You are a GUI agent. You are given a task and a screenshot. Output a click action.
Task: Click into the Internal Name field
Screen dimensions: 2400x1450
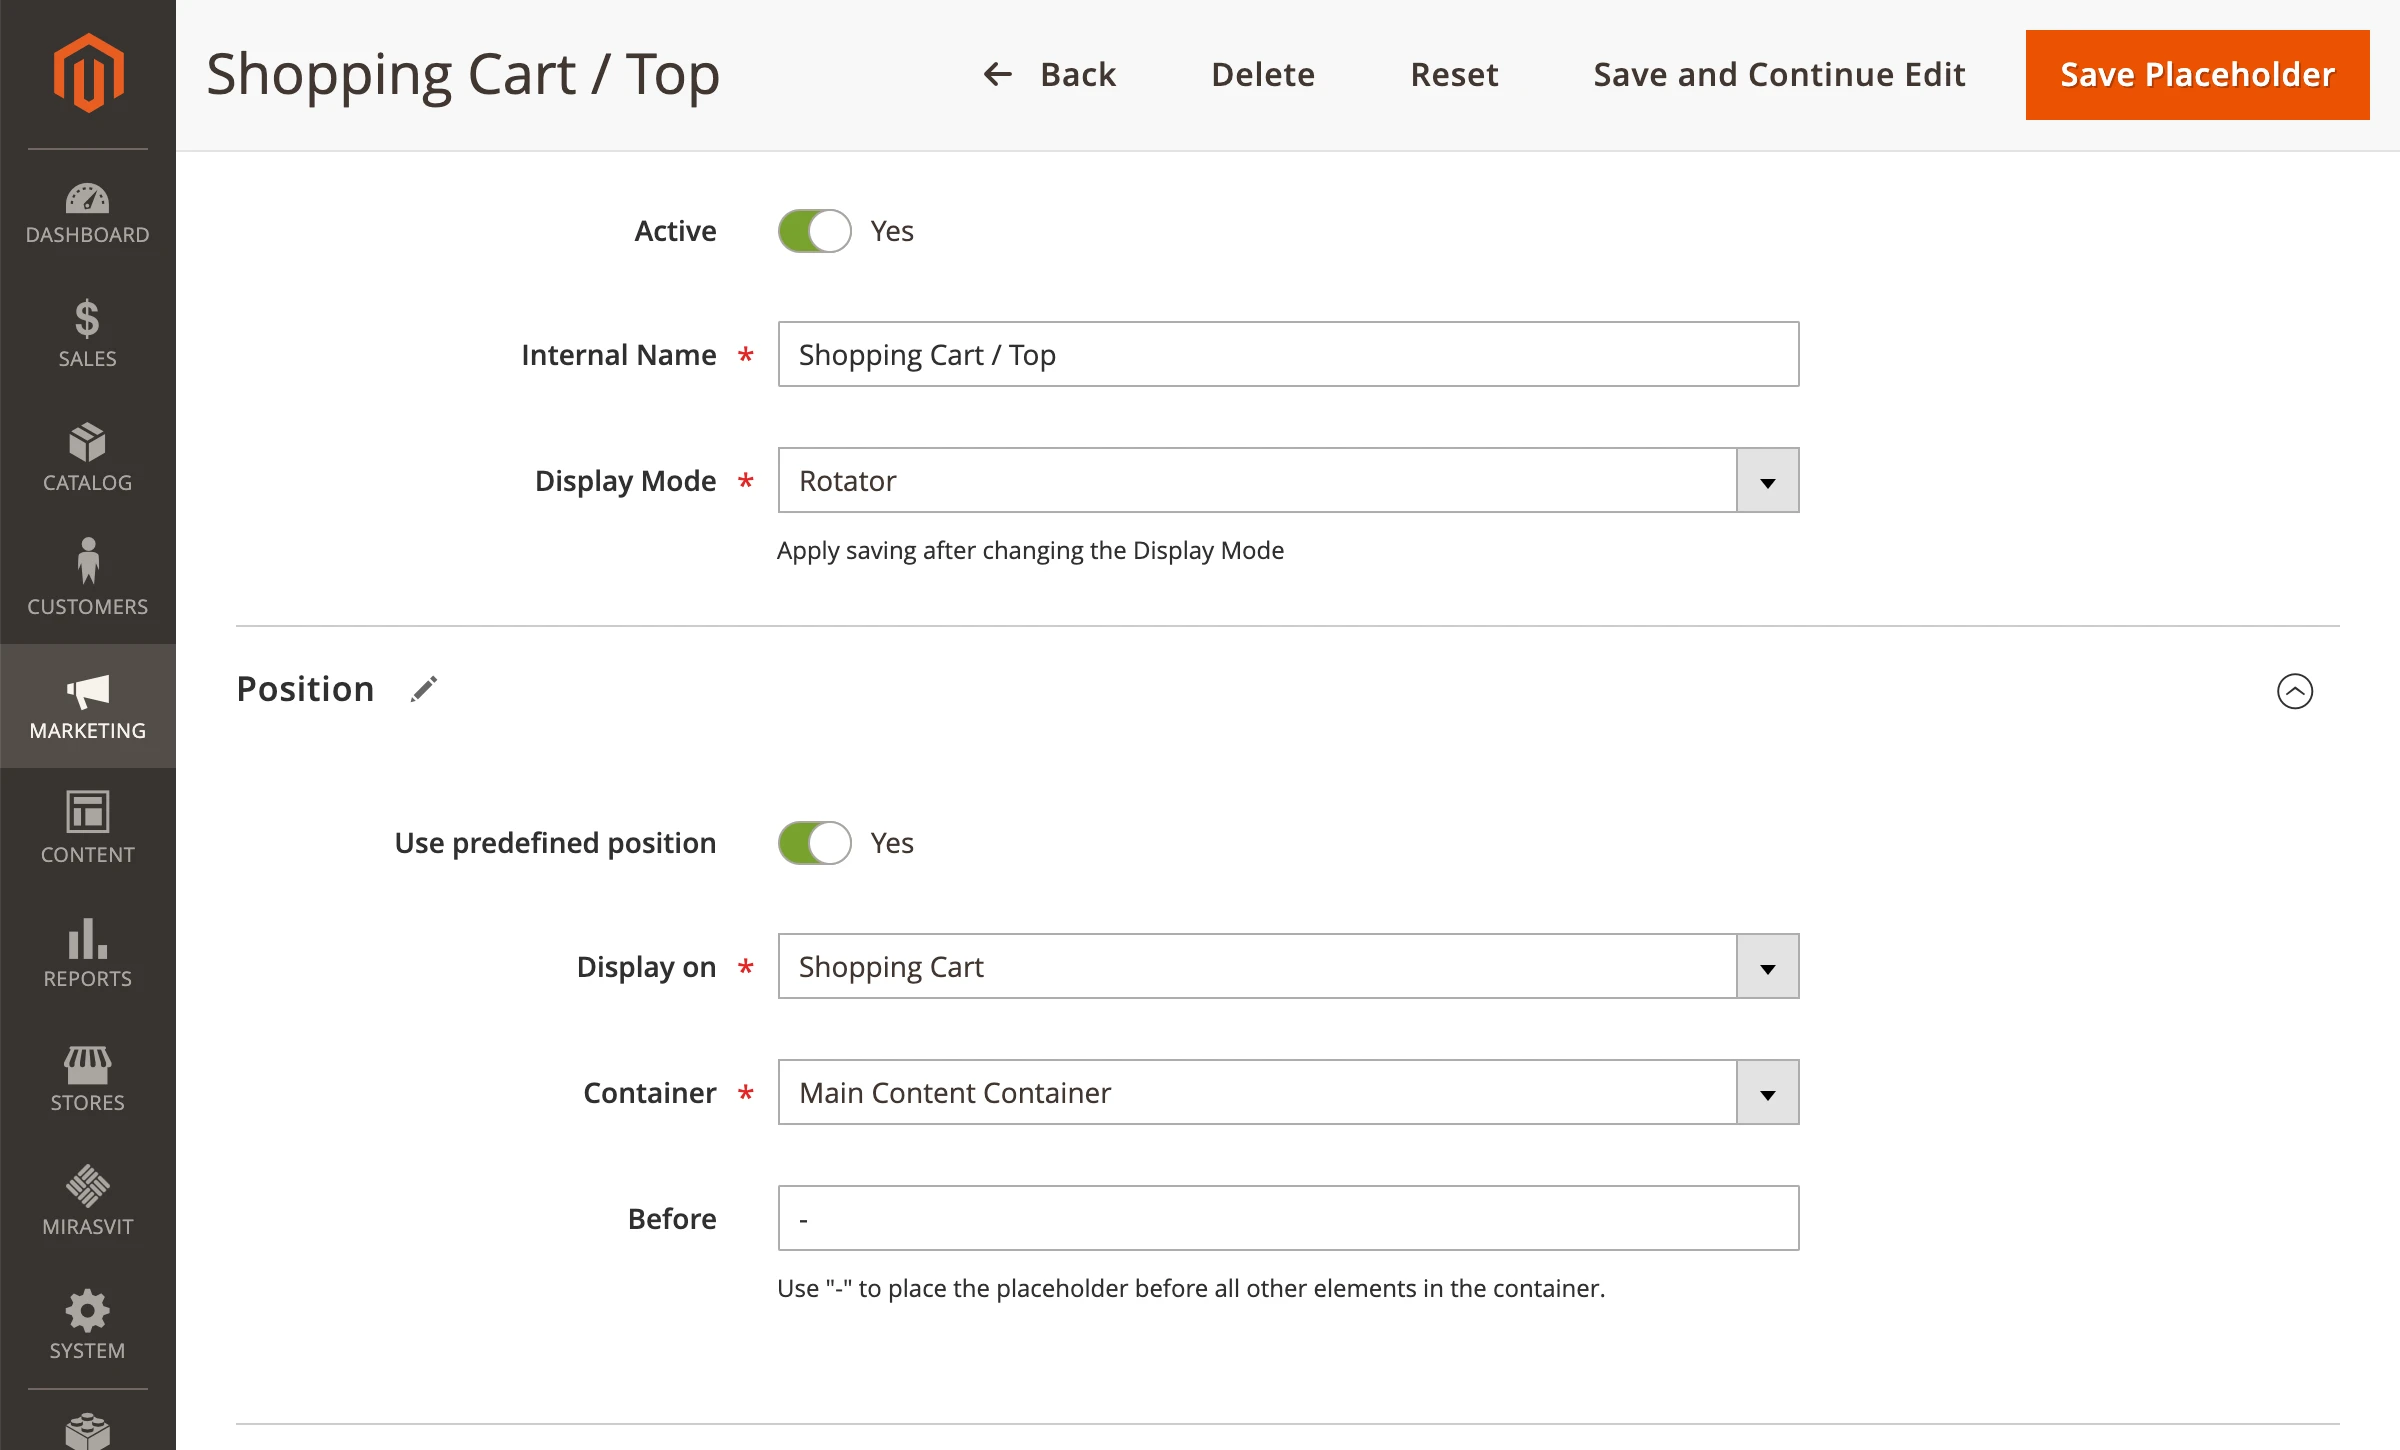pyautogui.click(x=1288, y=355)
